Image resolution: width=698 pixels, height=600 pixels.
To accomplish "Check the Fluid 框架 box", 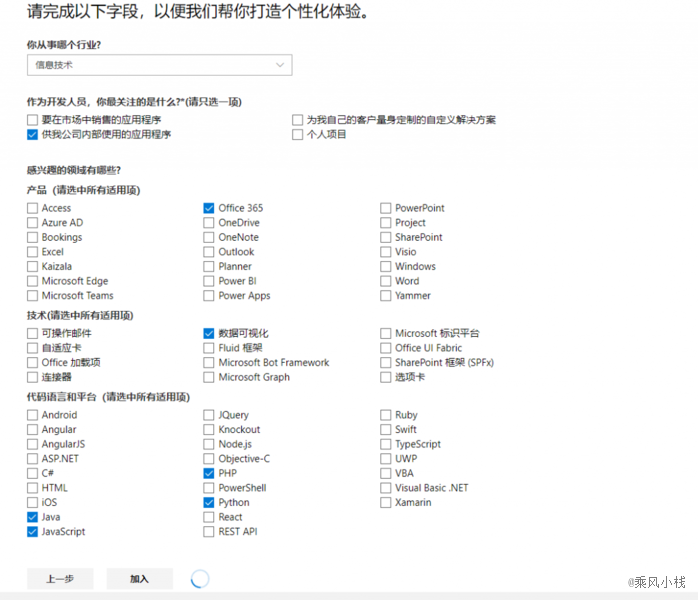I will (208, 348).
